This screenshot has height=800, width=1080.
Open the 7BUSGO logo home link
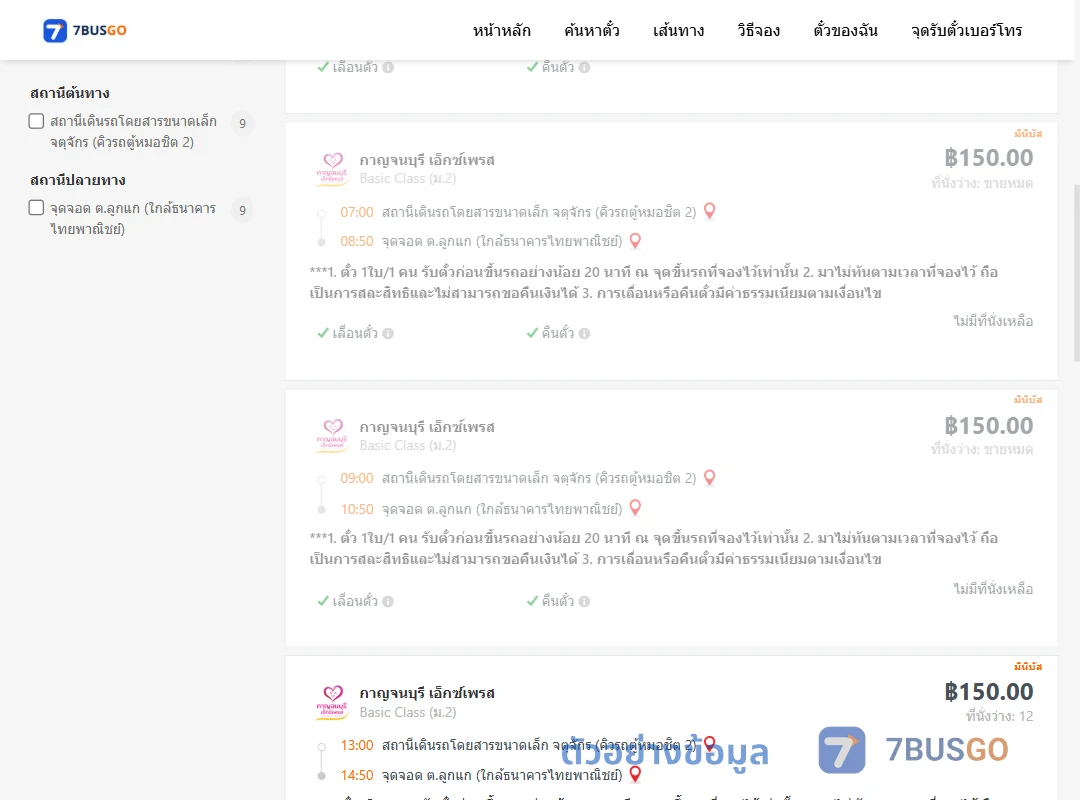click(85, 30)
